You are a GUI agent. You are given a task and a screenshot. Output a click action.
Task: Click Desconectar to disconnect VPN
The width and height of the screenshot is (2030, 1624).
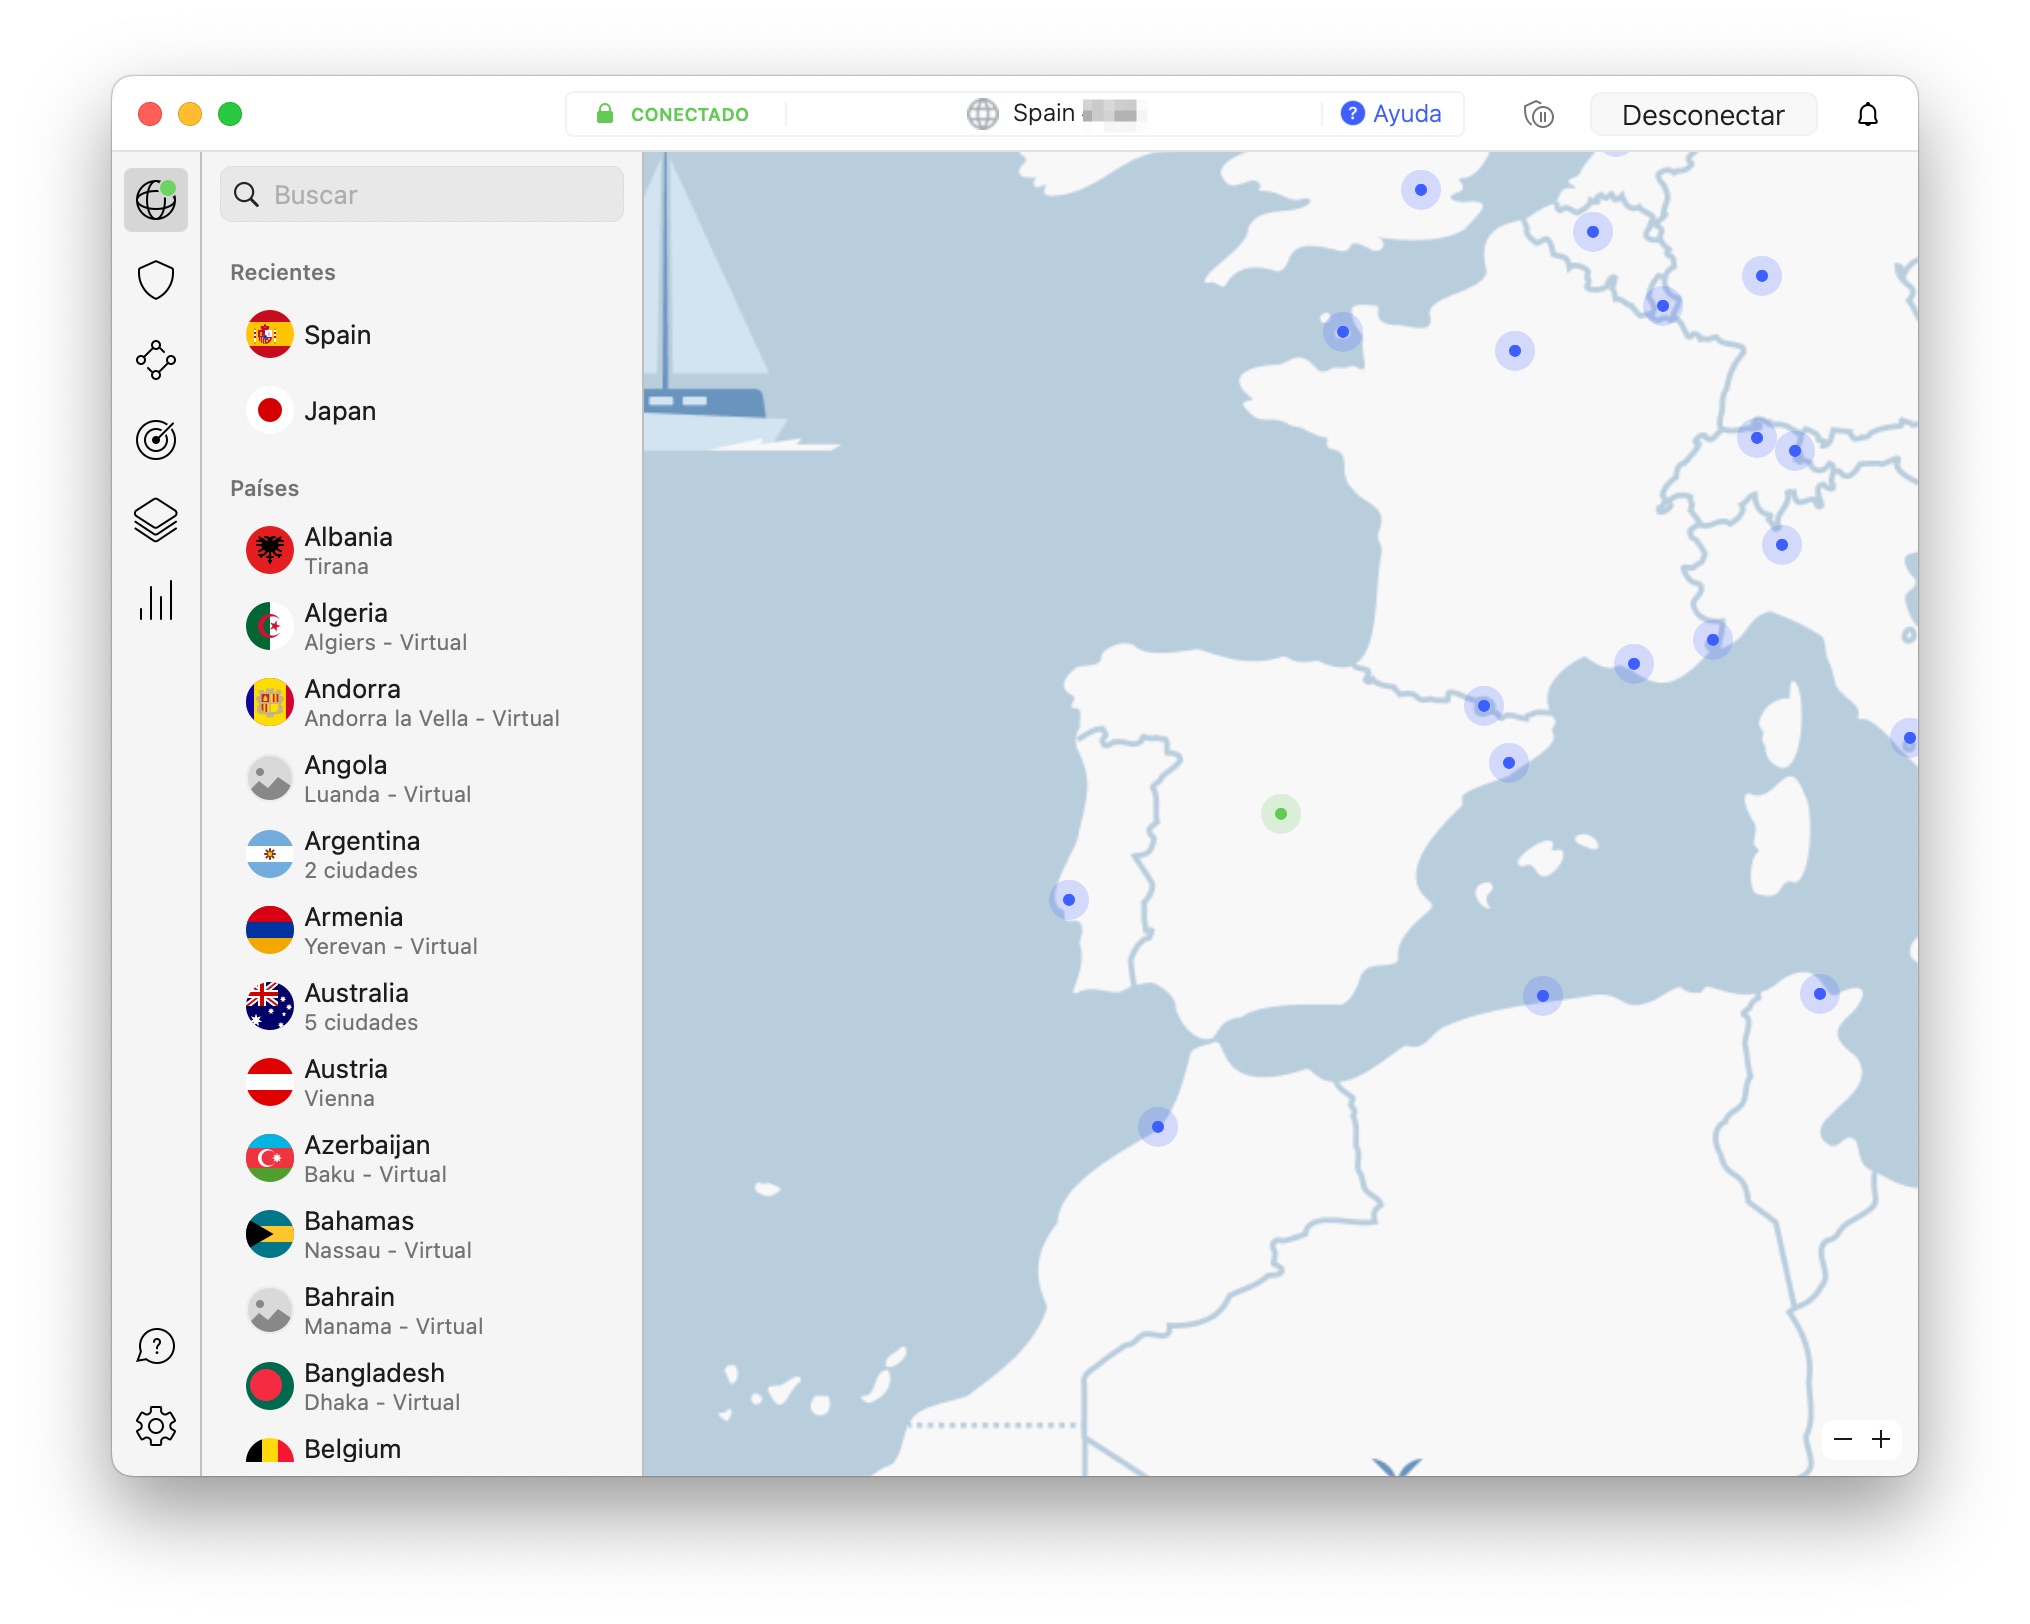pyautogui.click(x=1697, y=114)
